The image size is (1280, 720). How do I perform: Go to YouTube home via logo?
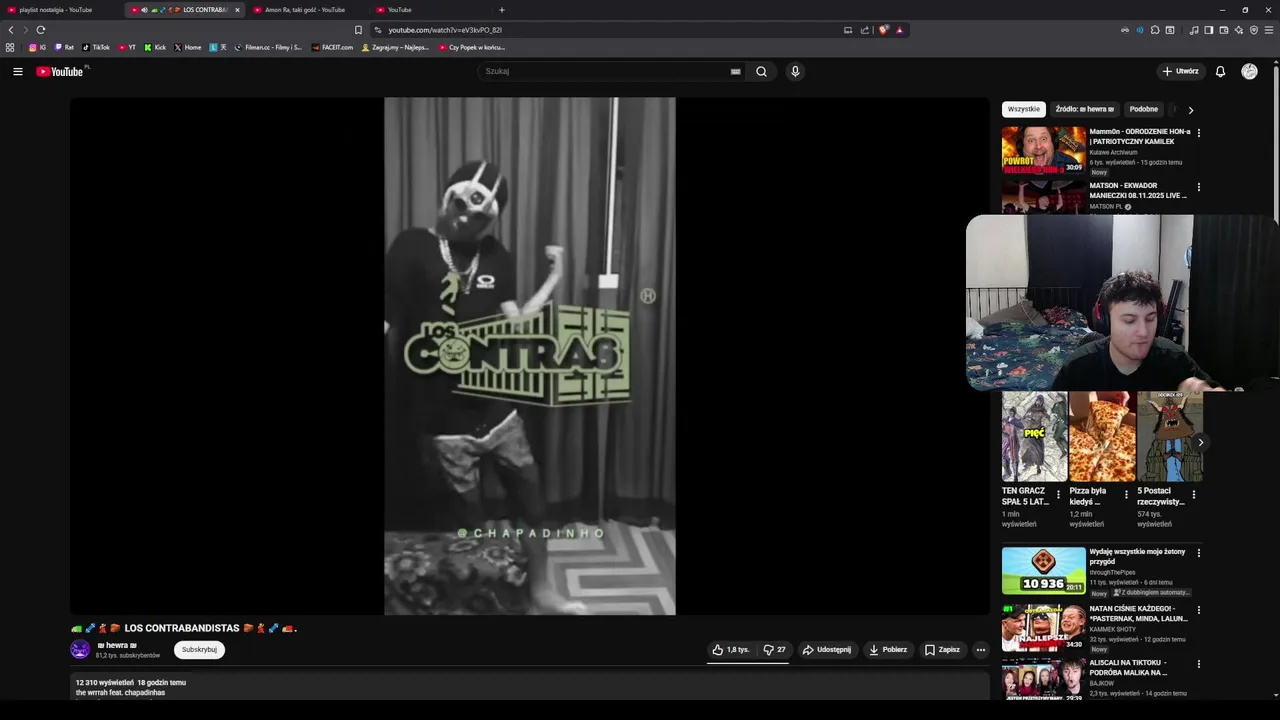62,71
